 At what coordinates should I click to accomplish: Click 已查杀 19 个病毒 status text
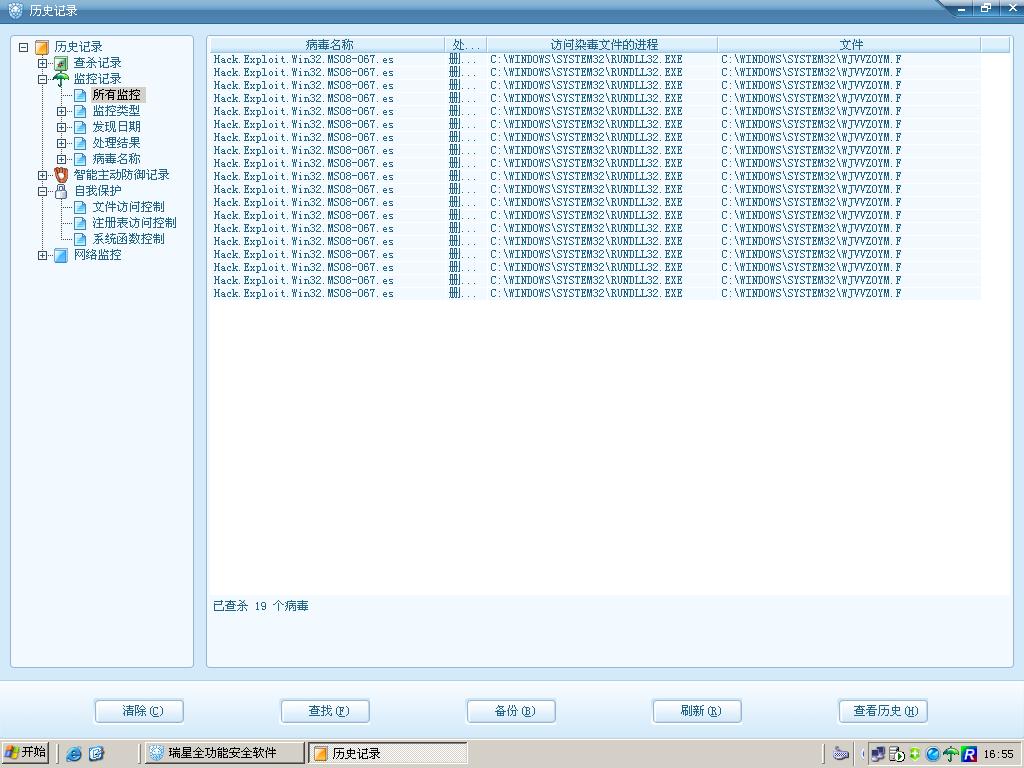tap(261, 606)
